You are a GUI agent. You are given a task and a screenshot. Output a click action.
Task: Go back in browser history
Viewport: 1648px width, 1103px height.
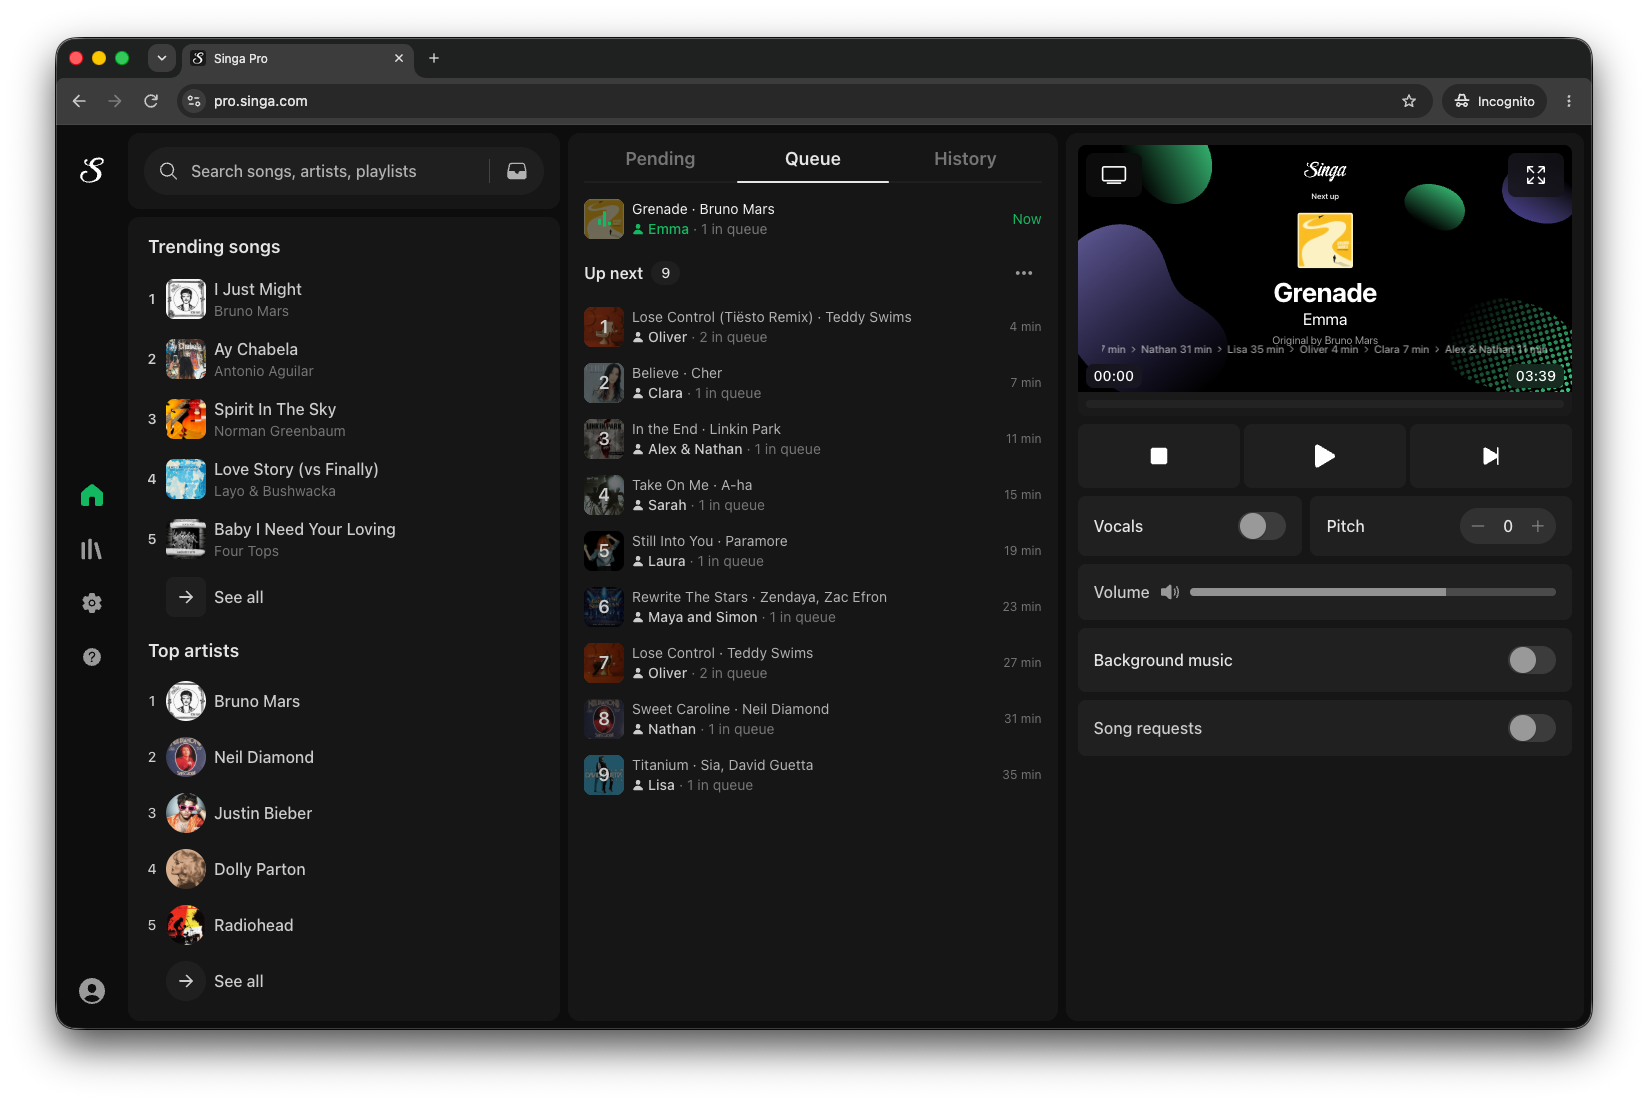tap(79, 101)
